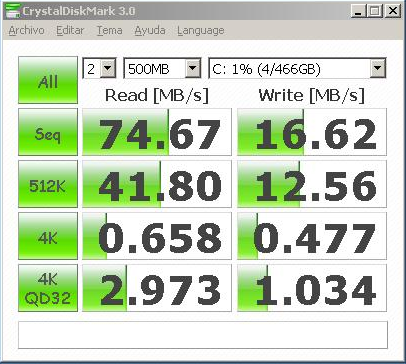Minimize the CrystalDiskMark window

358,11
